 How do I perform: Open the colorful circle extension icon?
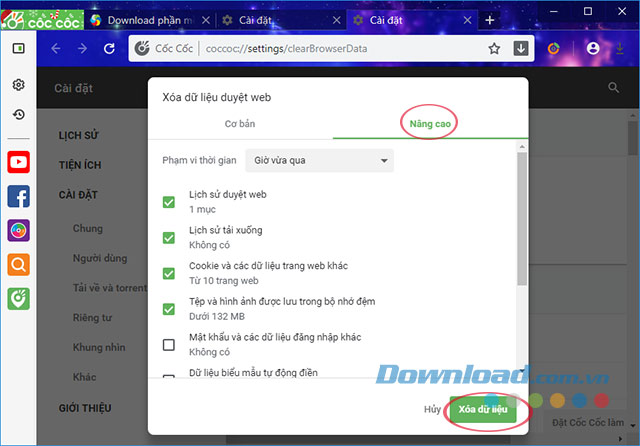coord(553,49)
